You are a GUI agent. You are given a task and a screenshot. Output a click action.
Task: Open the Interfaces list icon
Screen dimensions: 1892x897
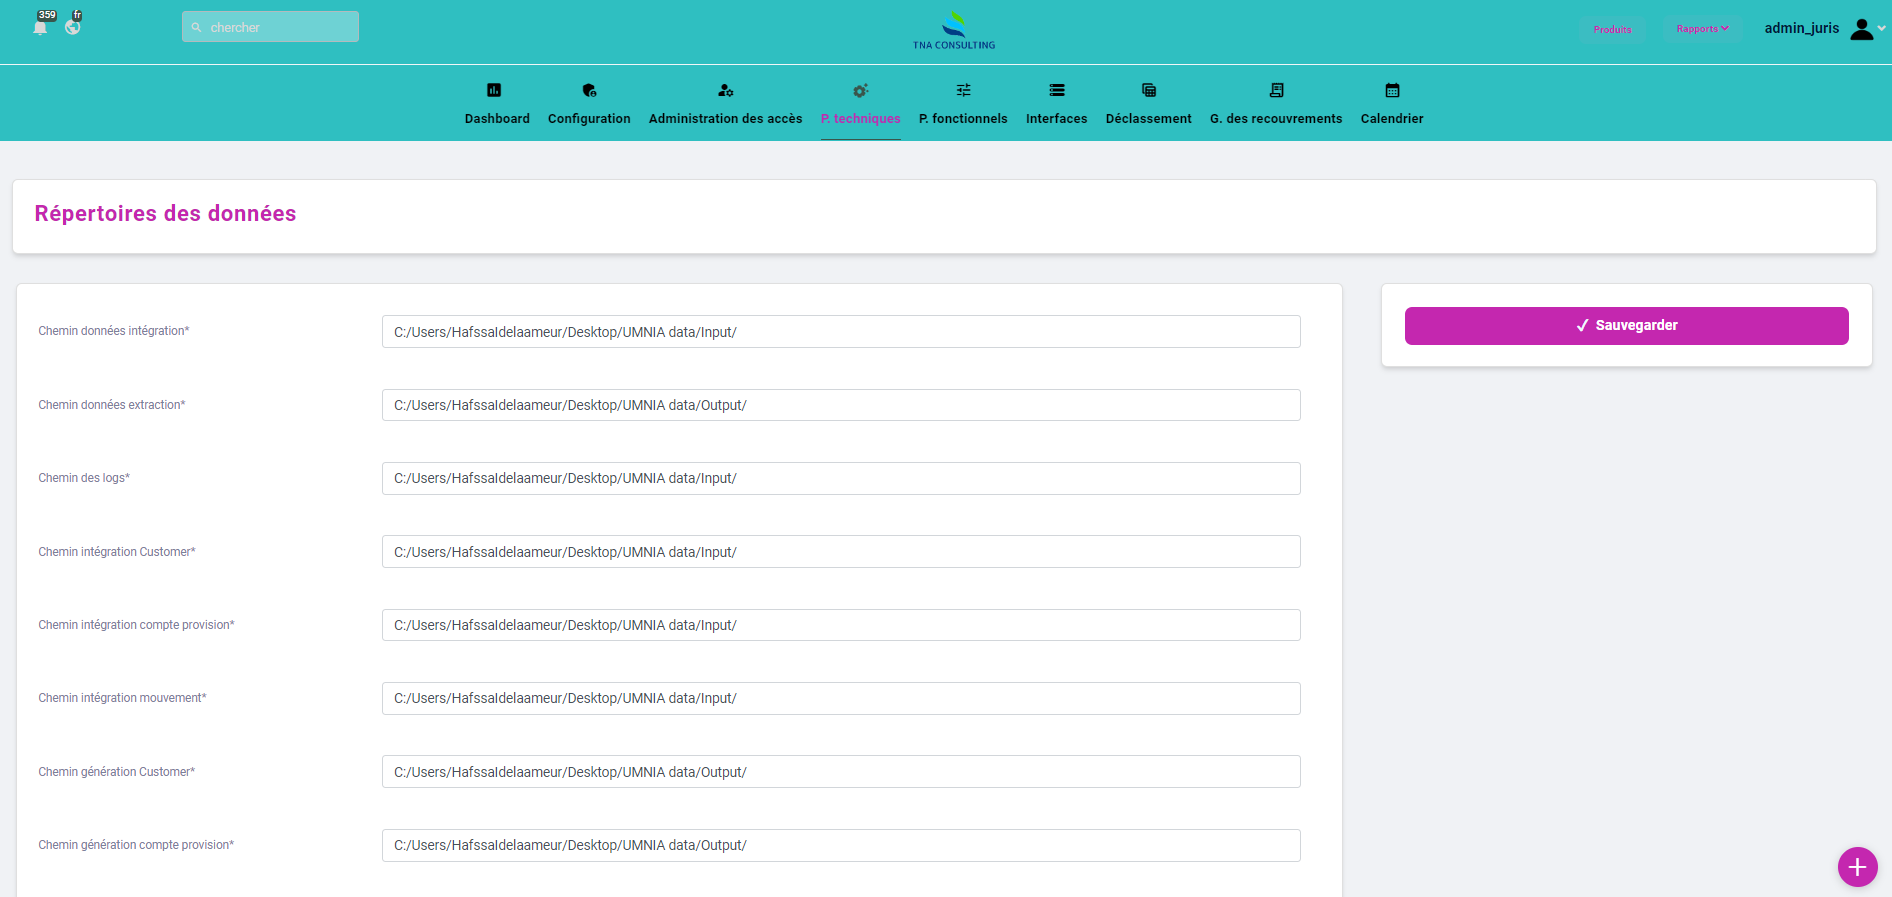(1056, 90)
